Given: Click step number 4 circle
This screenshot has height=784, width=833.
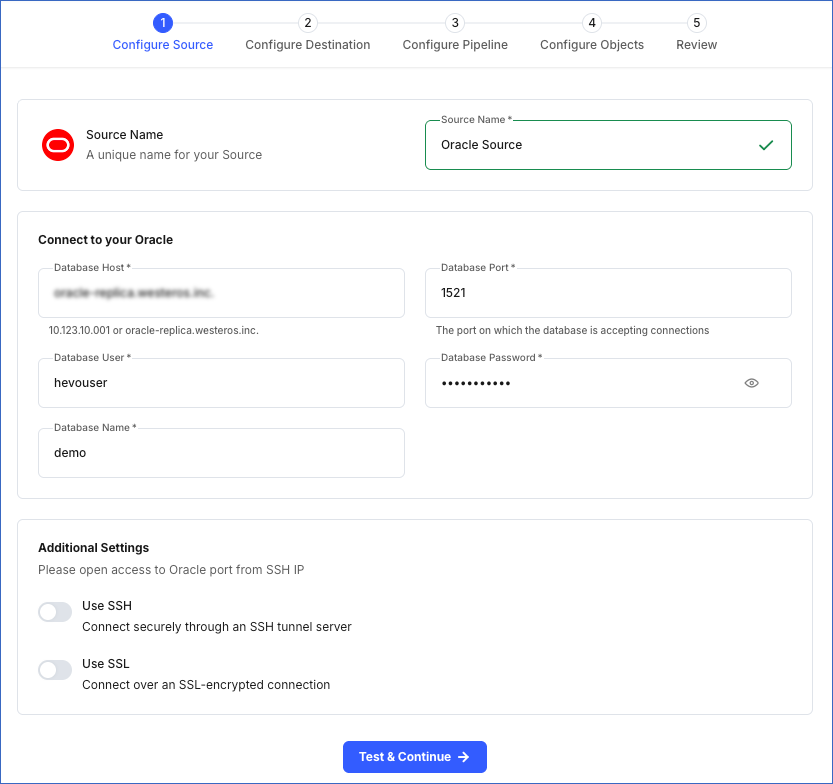Looking at the screenshot, I should pyautogui.click(x=592, y=23).
